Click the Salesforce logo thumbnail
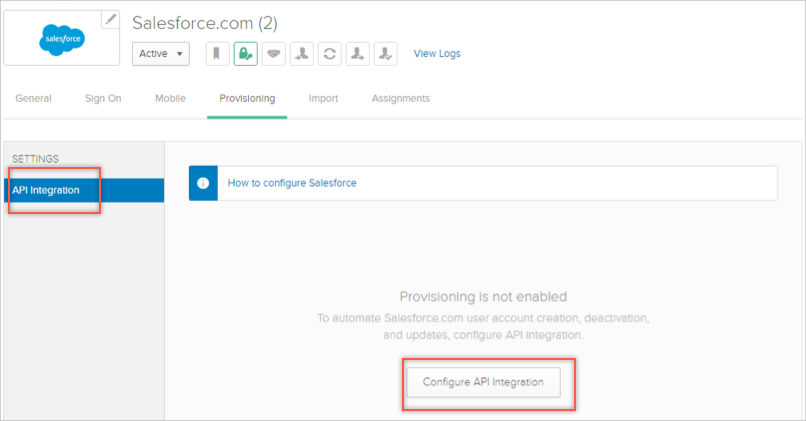 [62, 40]
